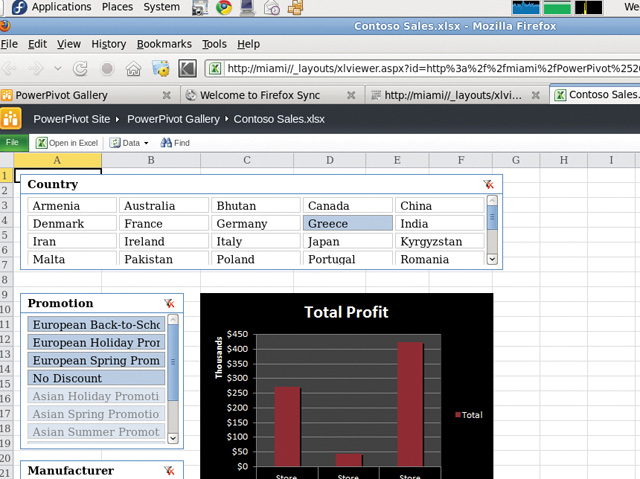Go to PowerPivot Gallery breadcrumb link
Viewport: 640px width, 479px height.
coord(173,119)
